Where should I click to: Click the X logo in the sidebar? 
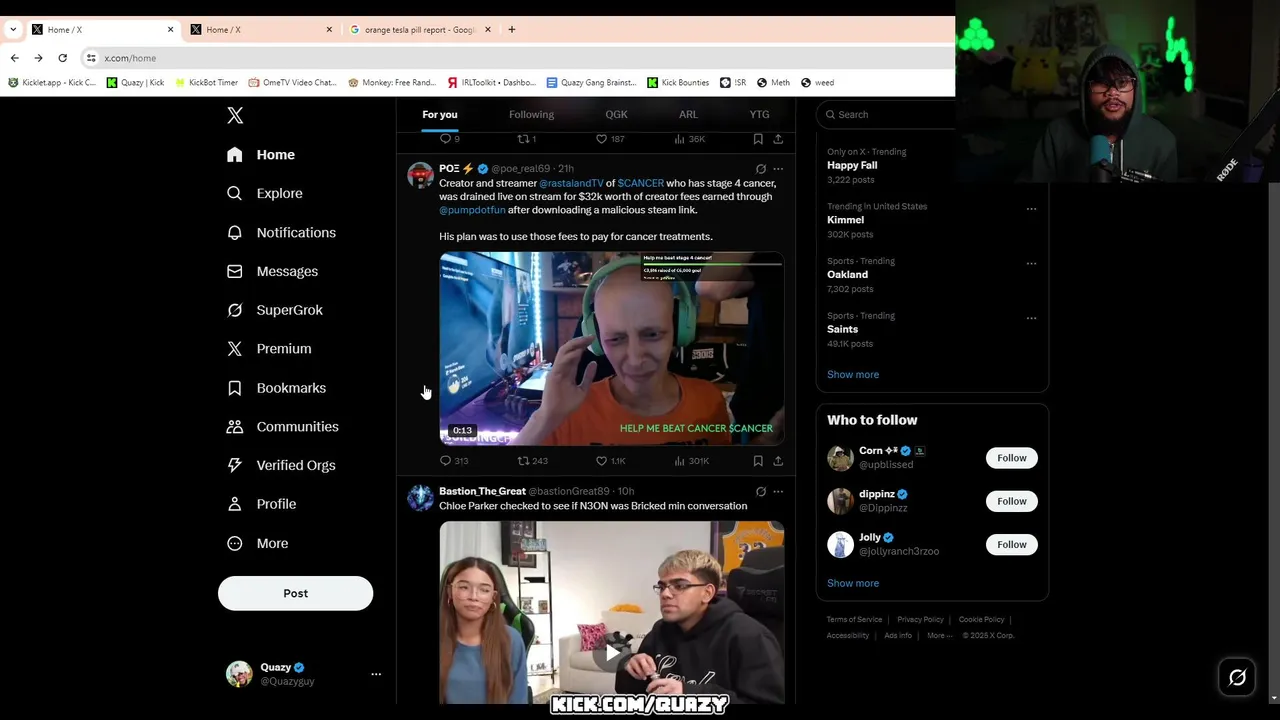pyautogui.click(x=235, y=116)
